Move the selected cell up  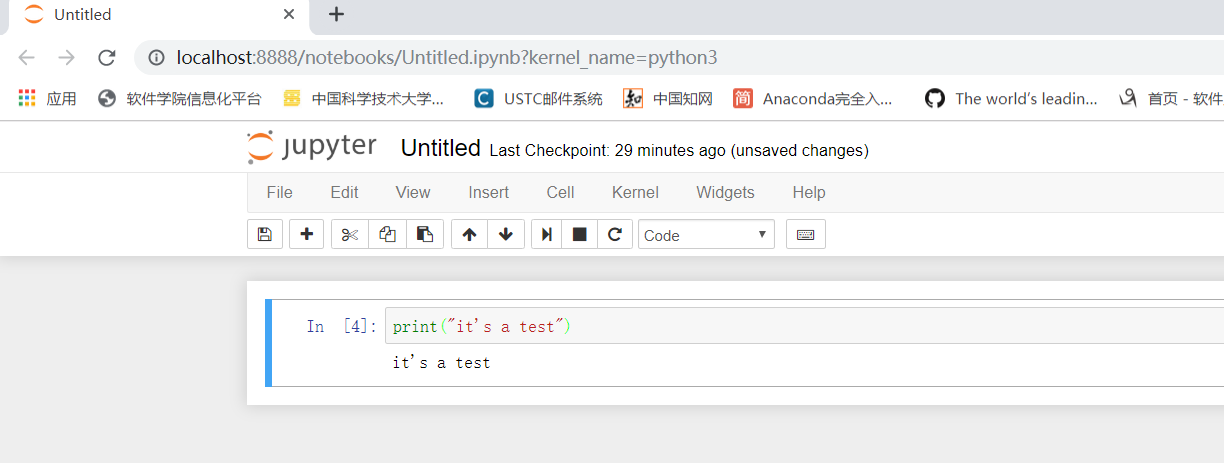[x=469, y=234]
